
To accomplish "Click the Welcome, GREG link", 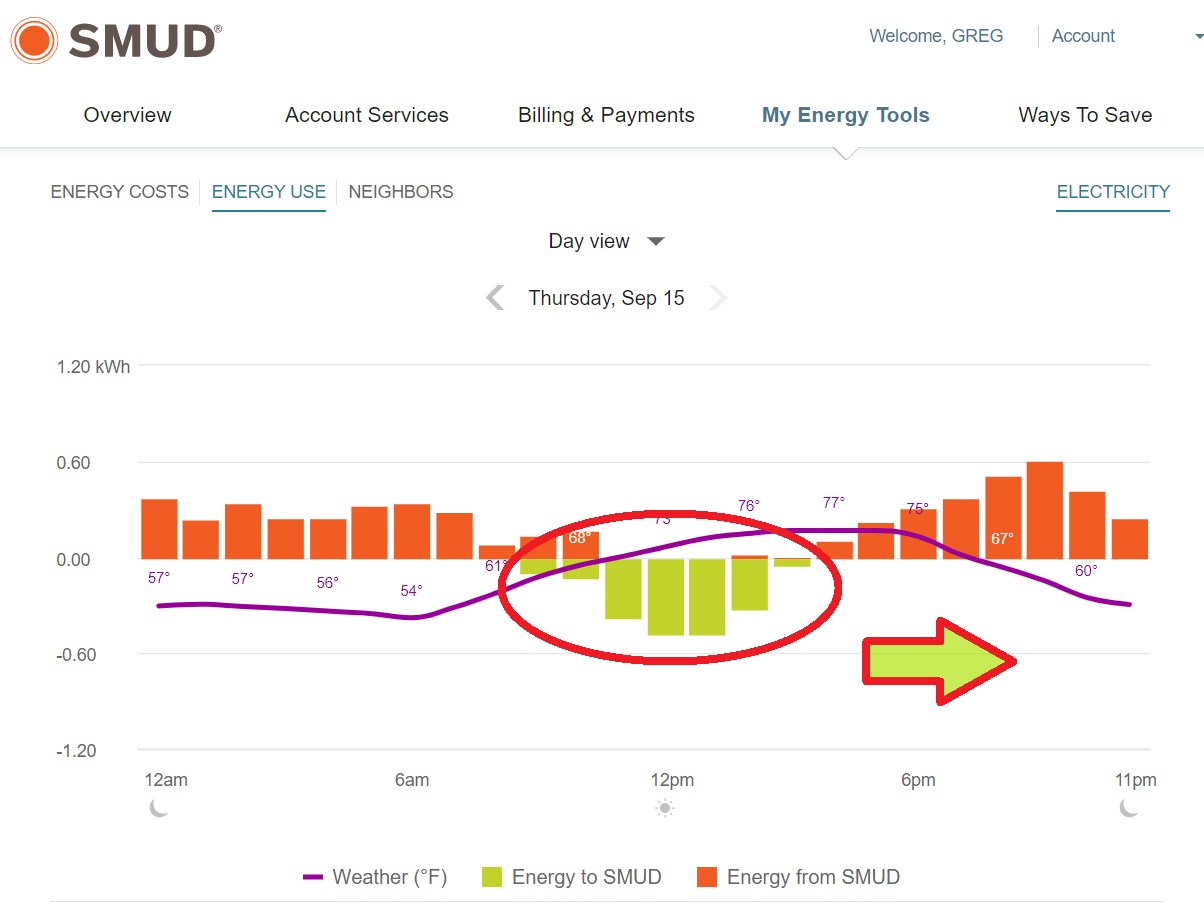I will point(936,36).
